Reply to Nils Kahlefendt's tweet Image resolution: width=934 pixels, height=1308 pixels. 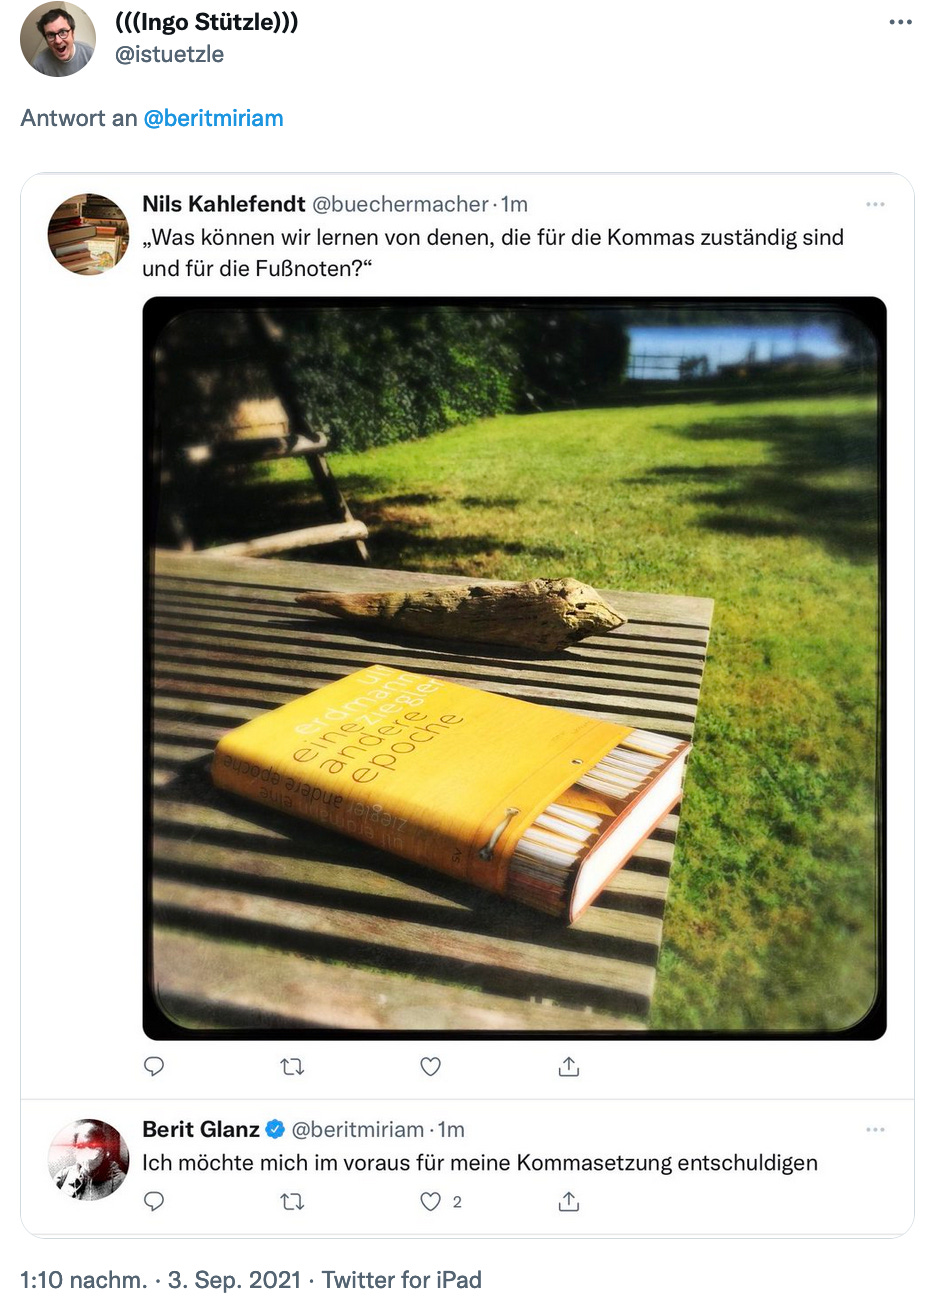[x=154, y=1067]
